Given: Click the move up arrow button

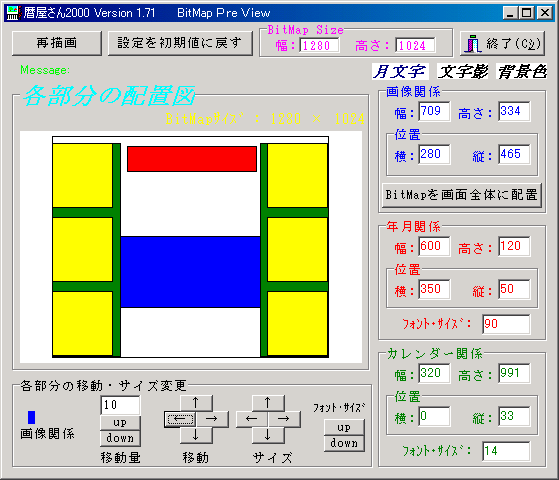Looking at the screenshot, I should point(196,403).
